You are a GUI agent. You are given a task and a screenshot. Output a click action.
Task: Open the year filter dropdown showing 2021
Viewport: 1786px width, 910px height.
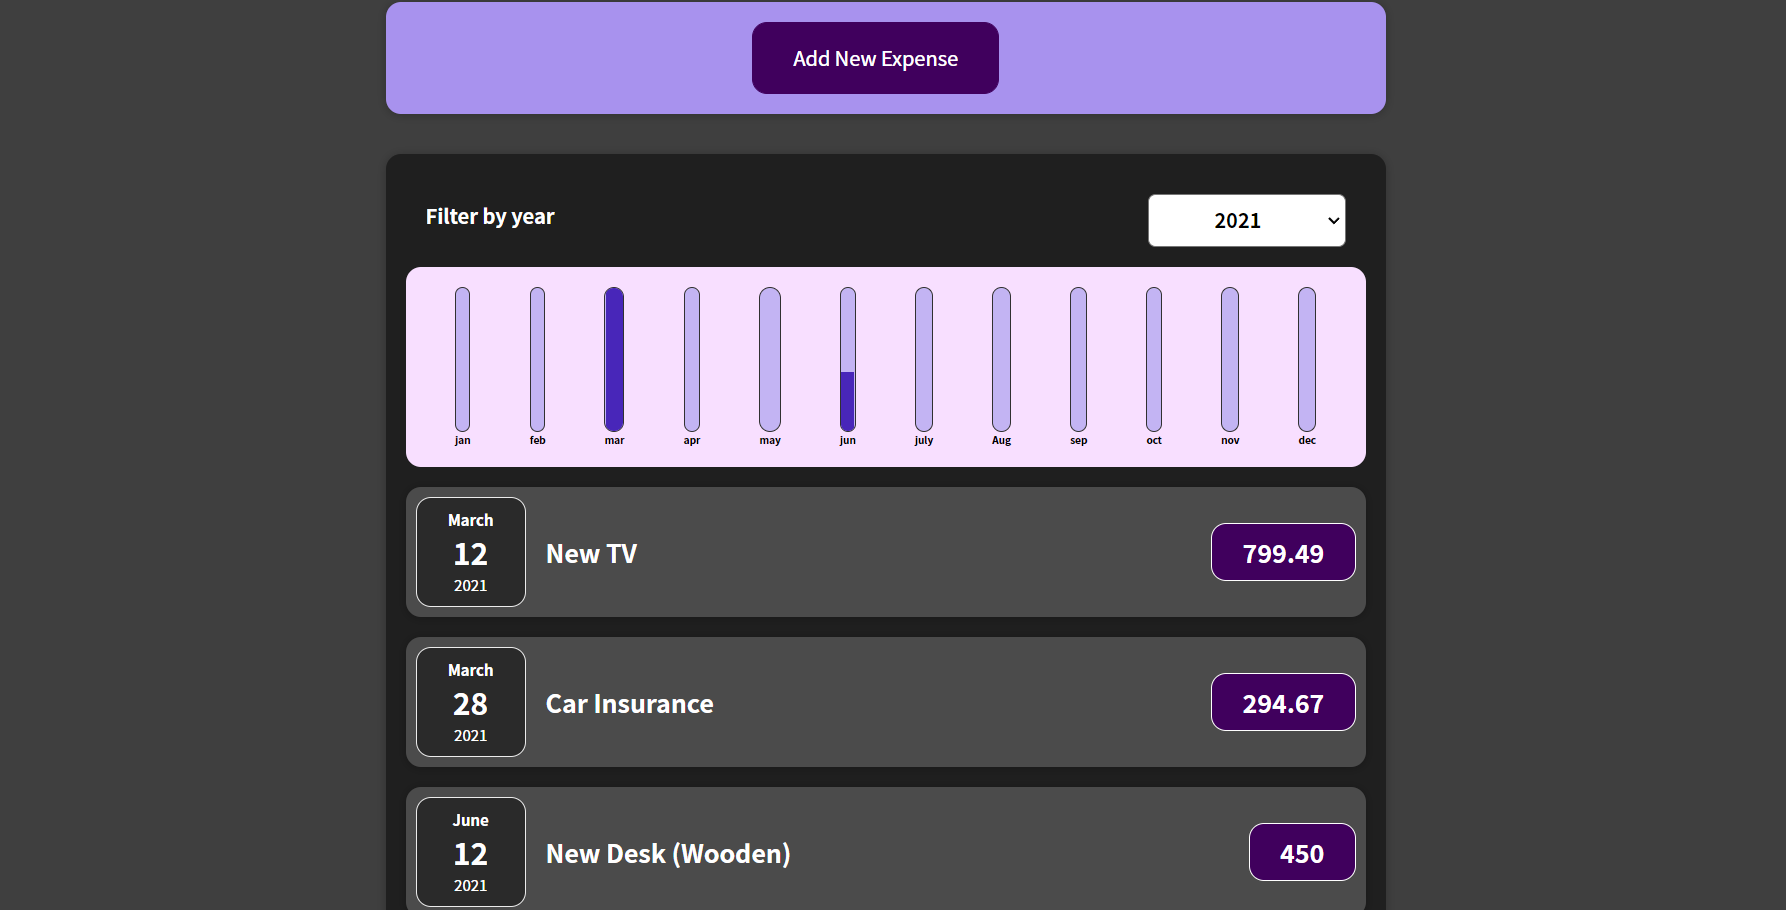[1246, 220]
